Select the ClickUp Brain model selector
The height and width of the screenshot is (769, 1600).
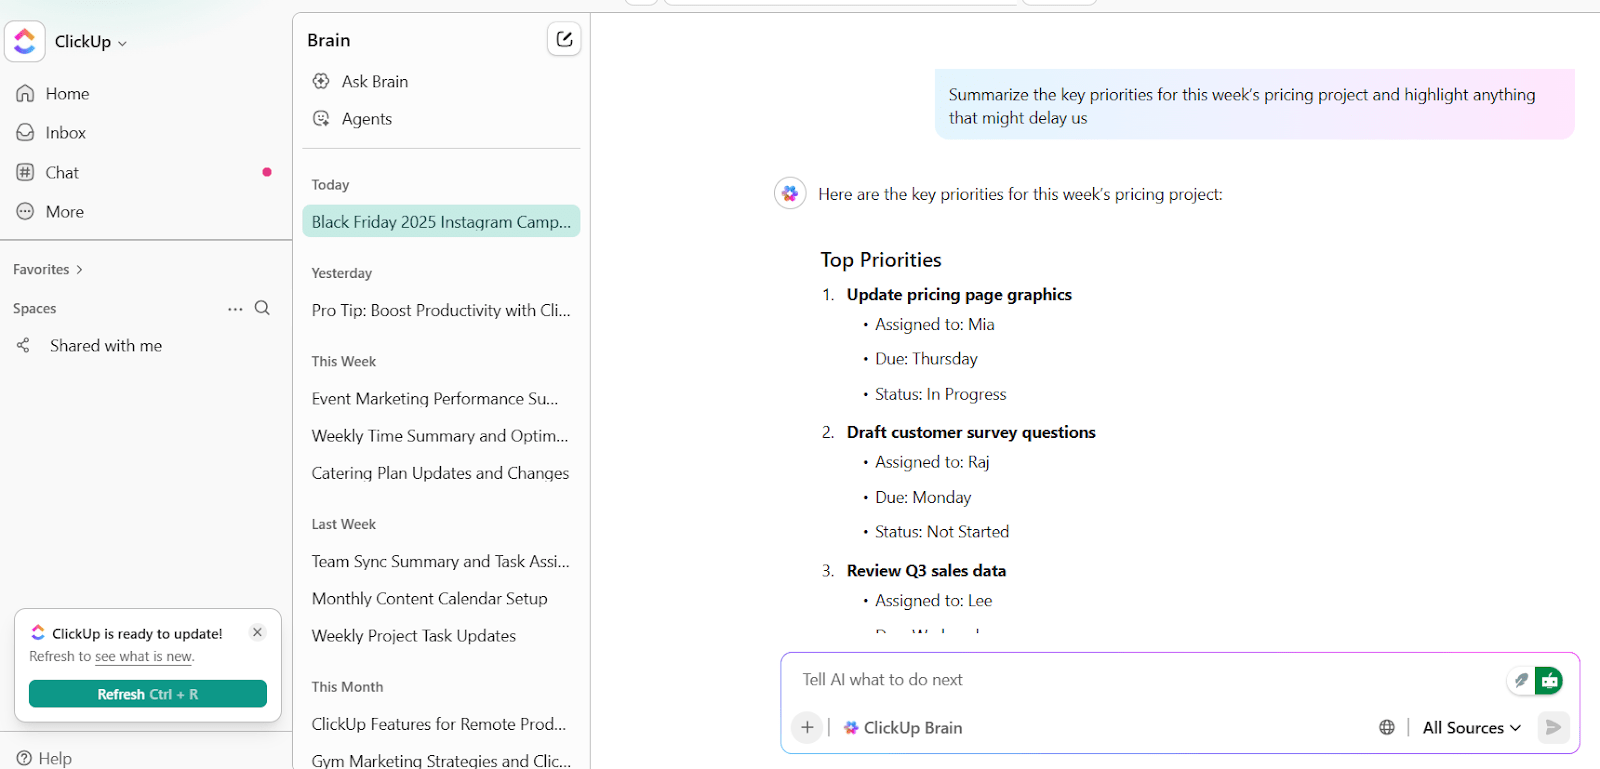903,727
